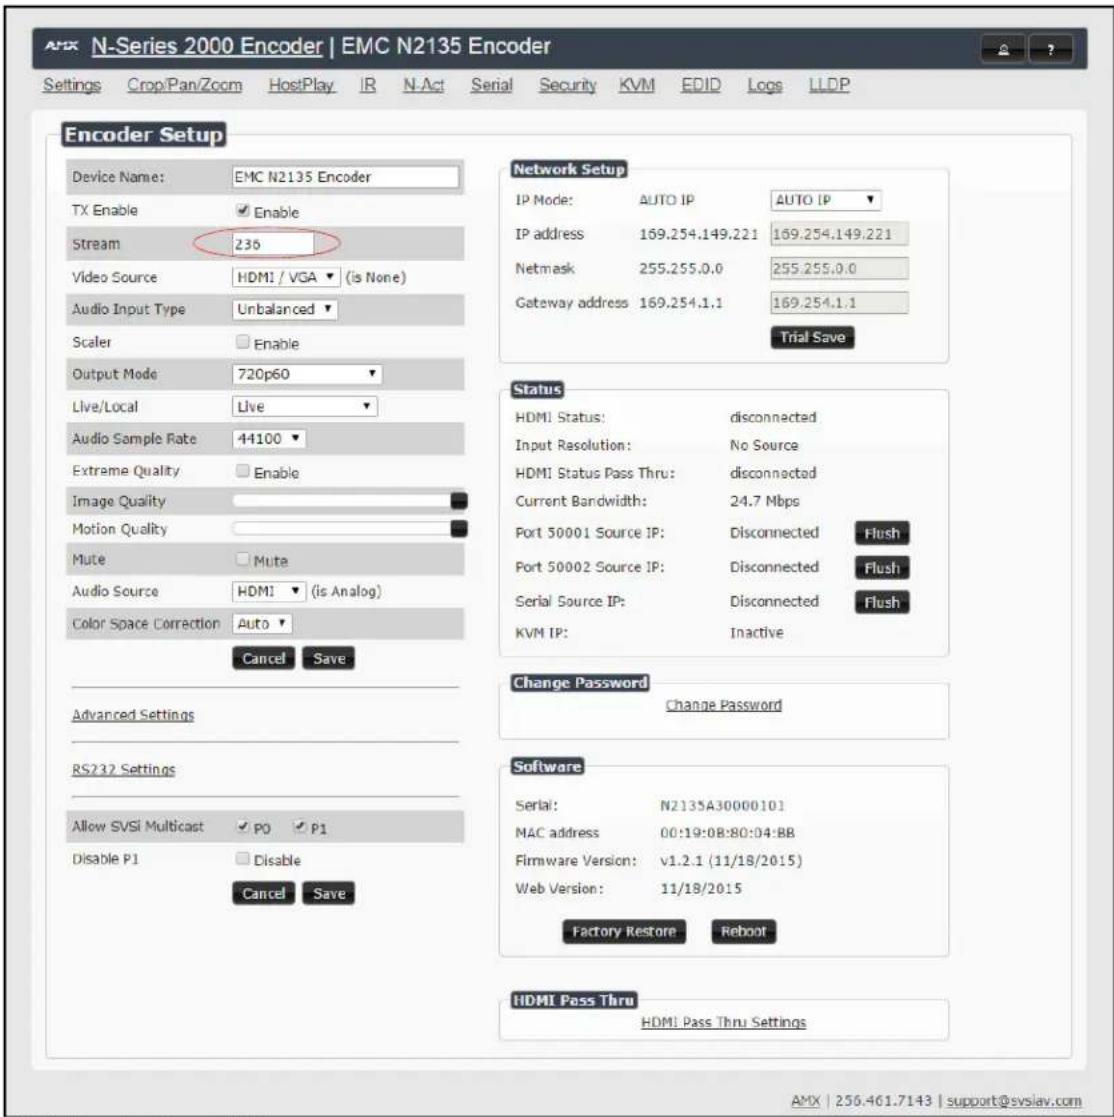Screen dimensions: 1114x1117
Task: Flush Port 50002 Source IP
Action: 882,568
